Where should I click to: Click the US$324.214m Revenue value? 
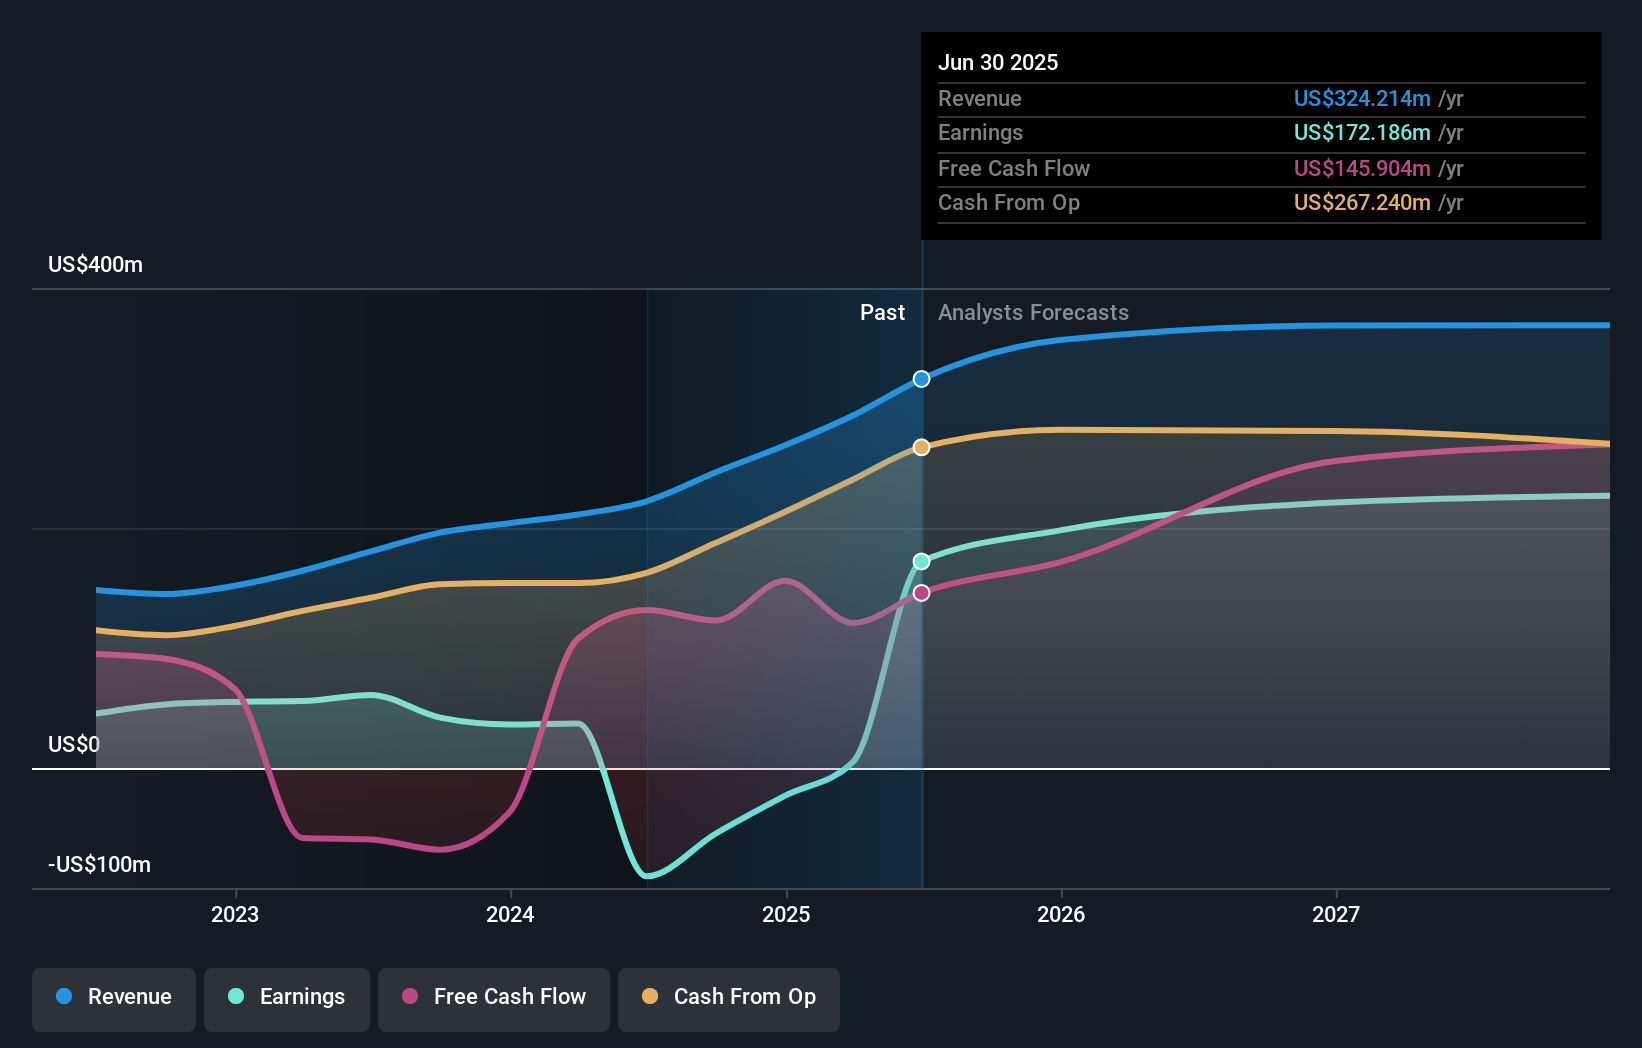pos(1361,99)
